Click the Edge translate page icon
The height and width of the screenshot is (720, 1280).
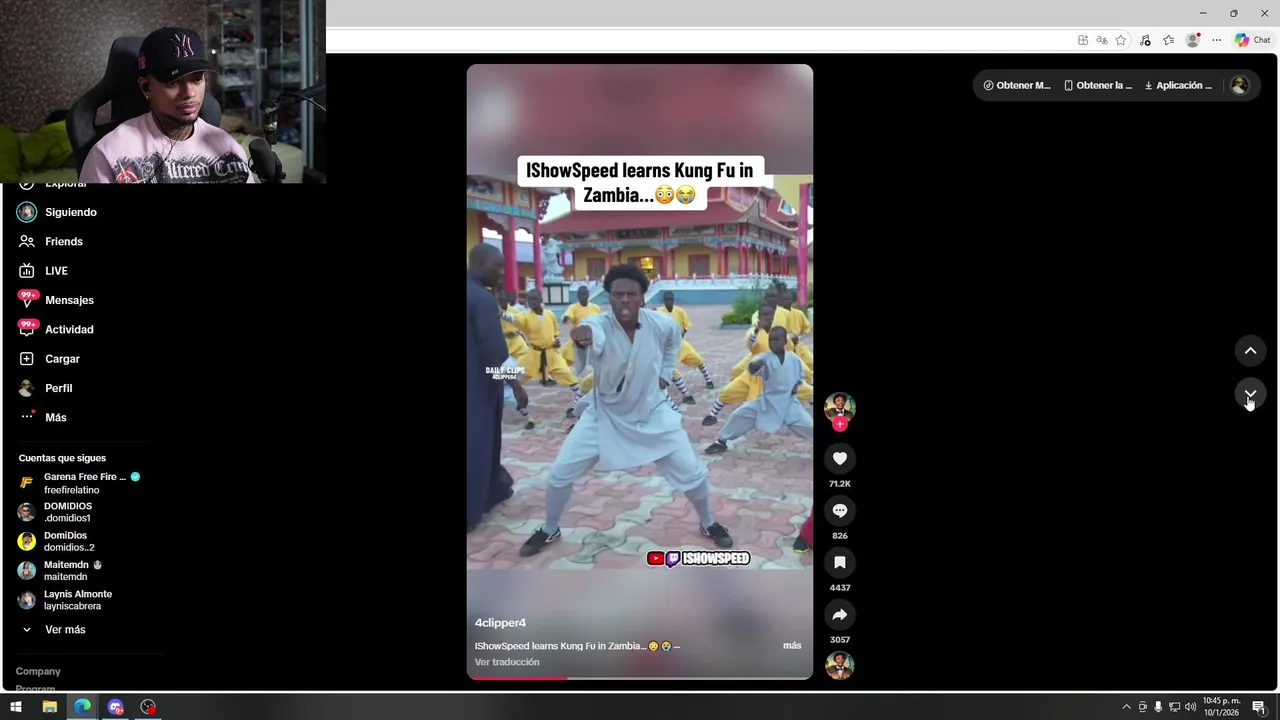click(x=1102, y=40)
